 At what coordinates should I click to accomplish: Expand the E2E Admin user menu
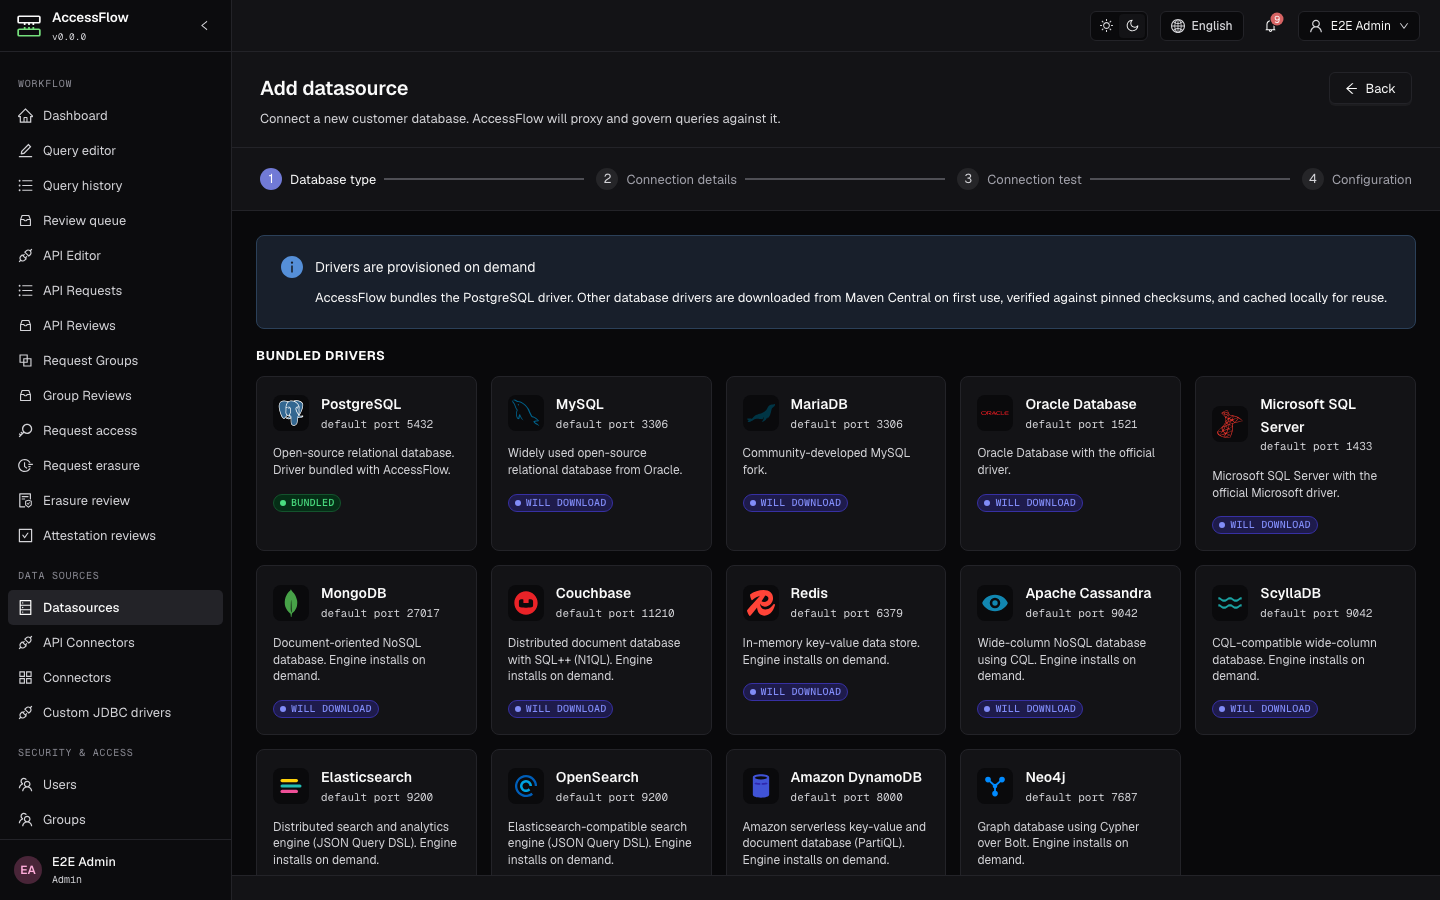click(x=1359, y=26)
